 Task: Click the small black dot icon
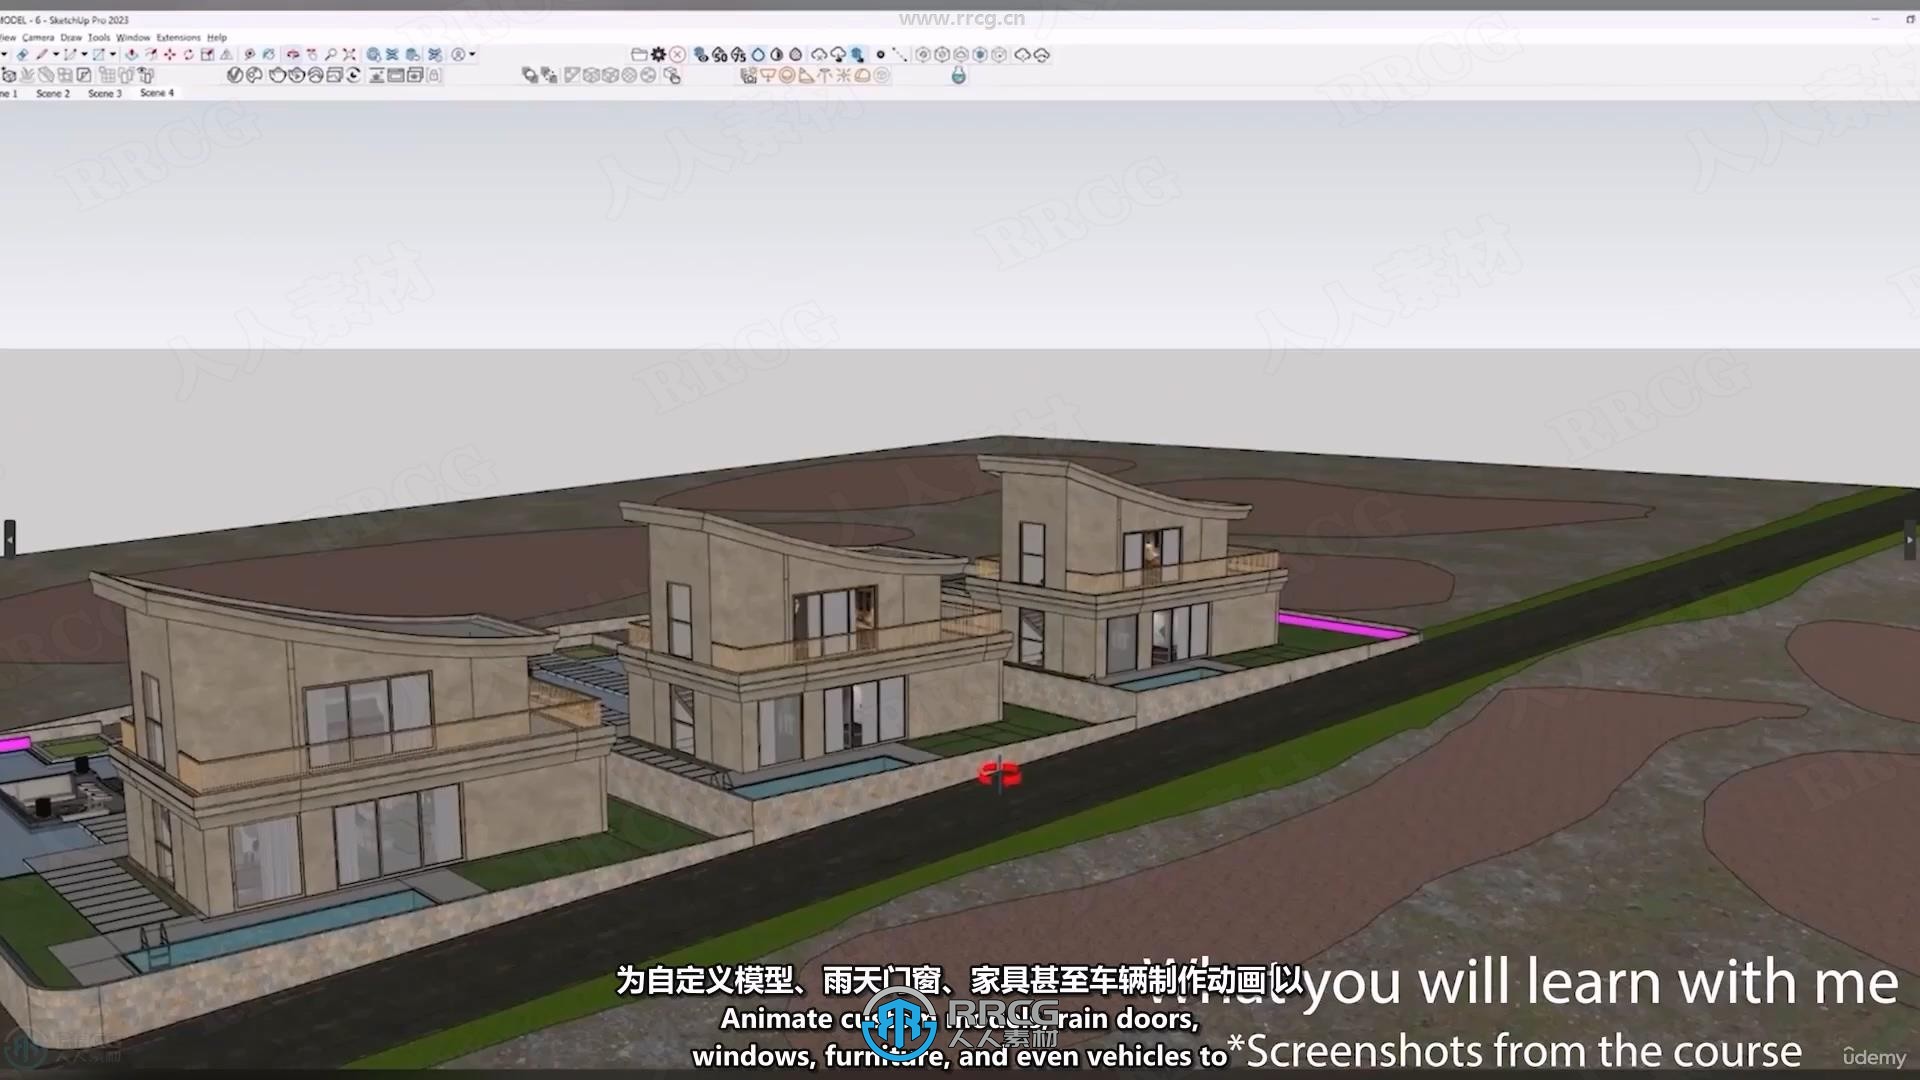point(880,54)
